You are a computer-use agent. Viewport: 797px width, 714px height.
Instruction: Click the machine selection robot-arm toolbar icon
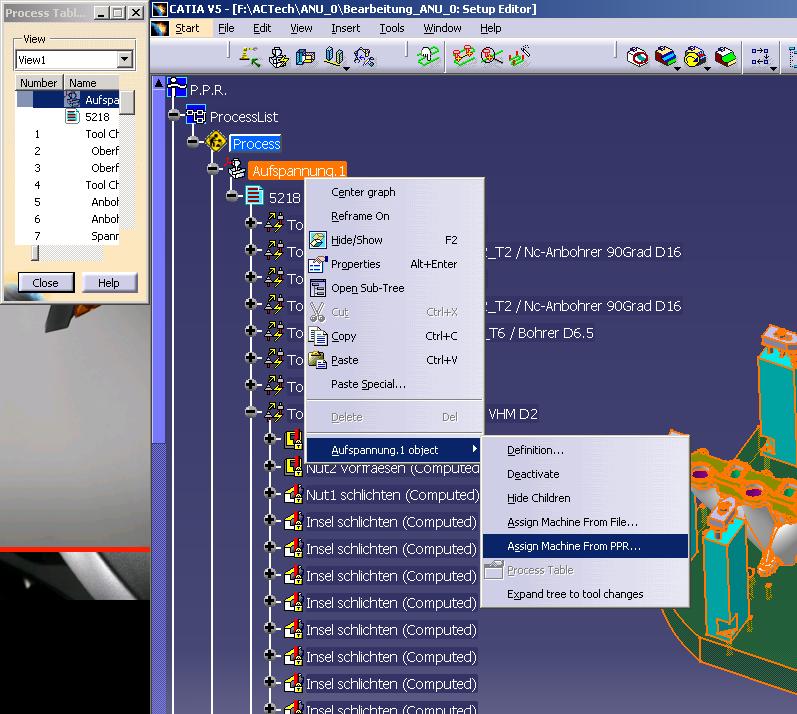[250, 56]
